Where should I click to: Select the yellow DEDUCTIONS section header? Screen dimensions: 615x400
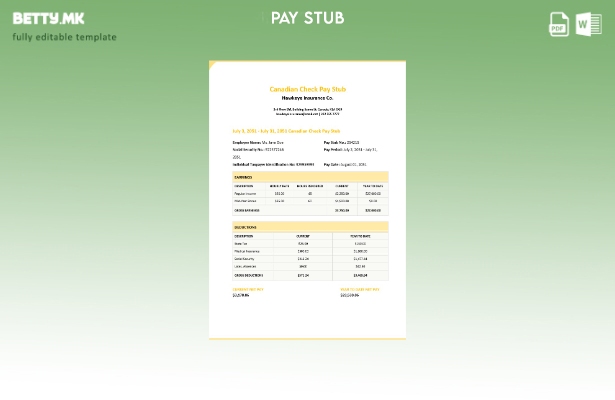(309, 227)
